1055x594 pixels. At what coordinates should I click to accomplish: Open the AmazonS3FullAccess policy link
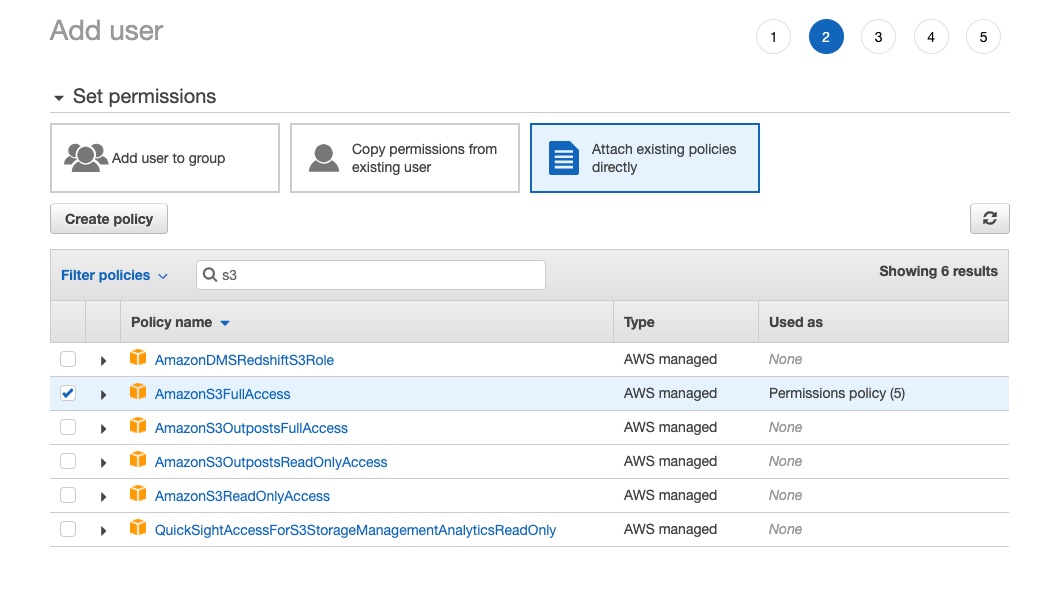coord(223,394)
